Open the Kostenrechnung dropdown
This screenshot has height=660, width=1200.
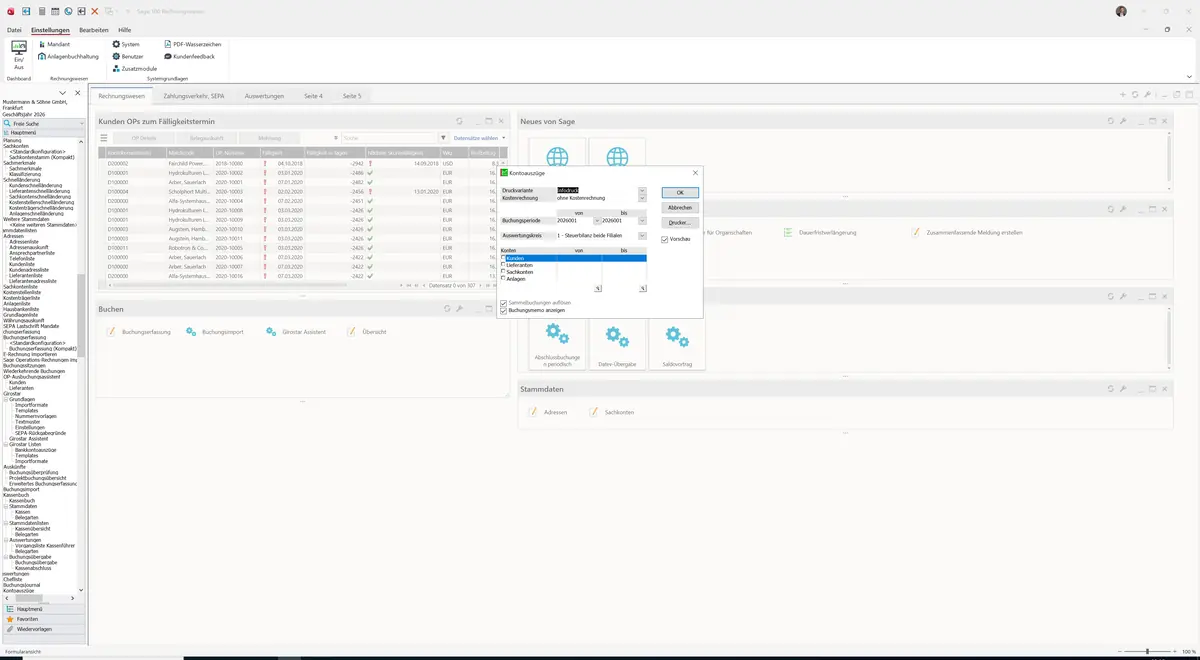click(642, 198)
